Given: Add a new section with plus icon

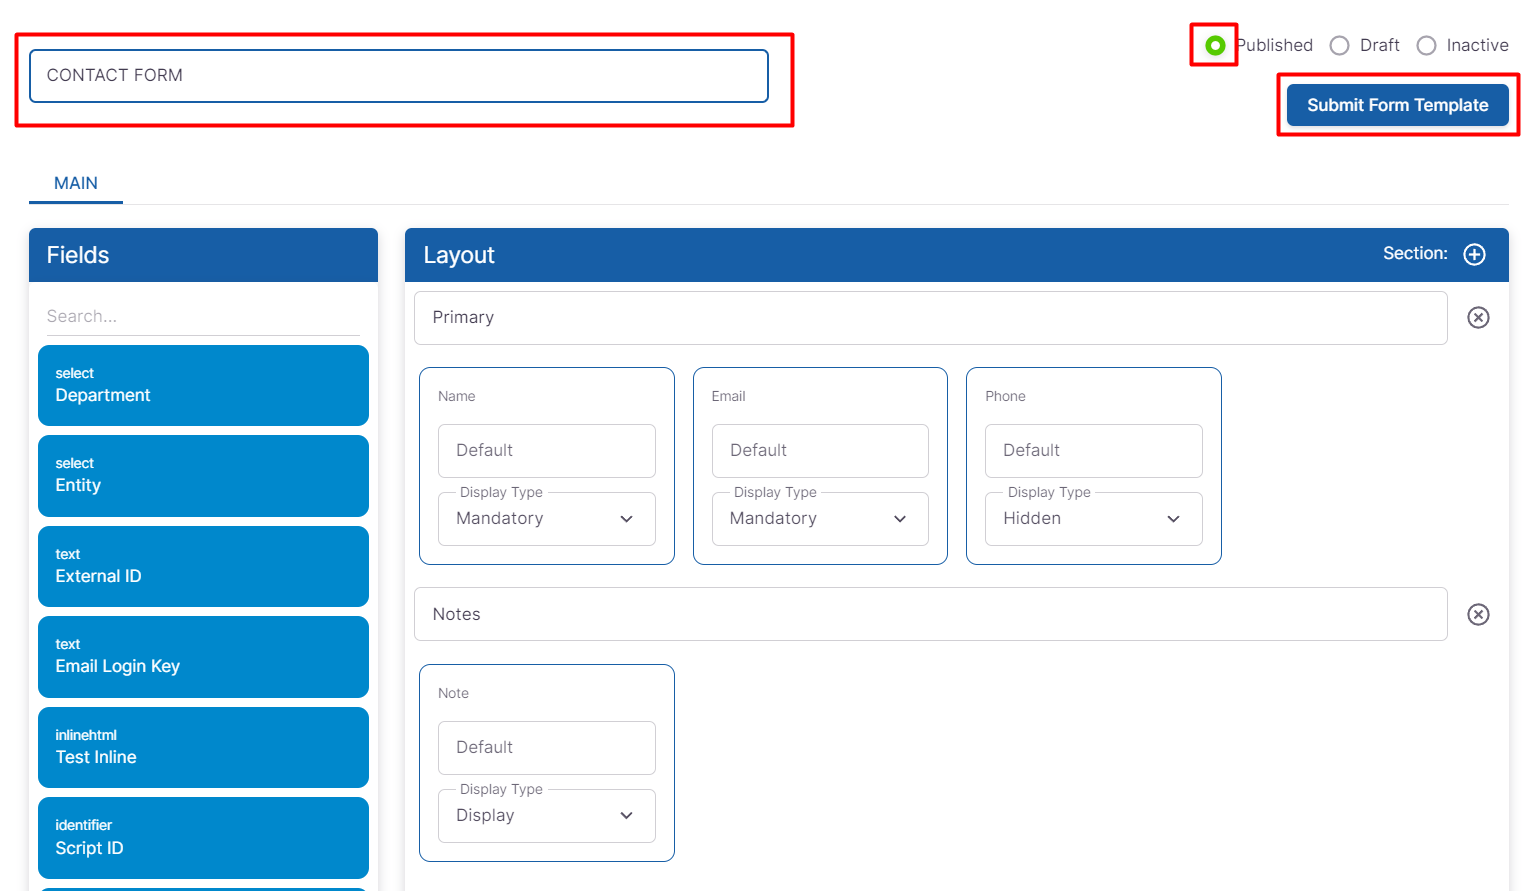Looking at the screenshot, I should tap(1474, 254).
